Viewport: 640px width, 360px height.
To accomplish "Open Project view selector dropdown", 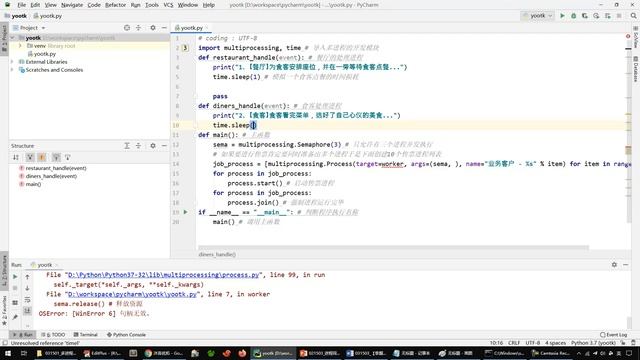I will (x=29, y=28).
